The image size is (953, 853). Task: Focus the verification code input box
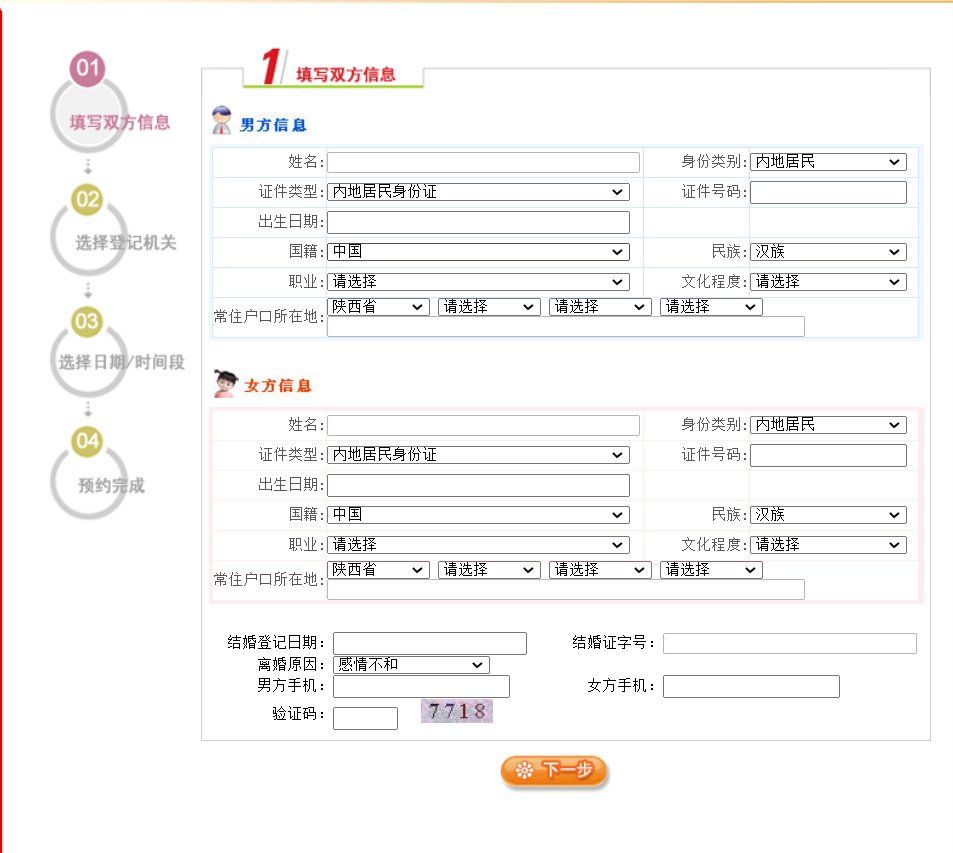click(365, 718)
